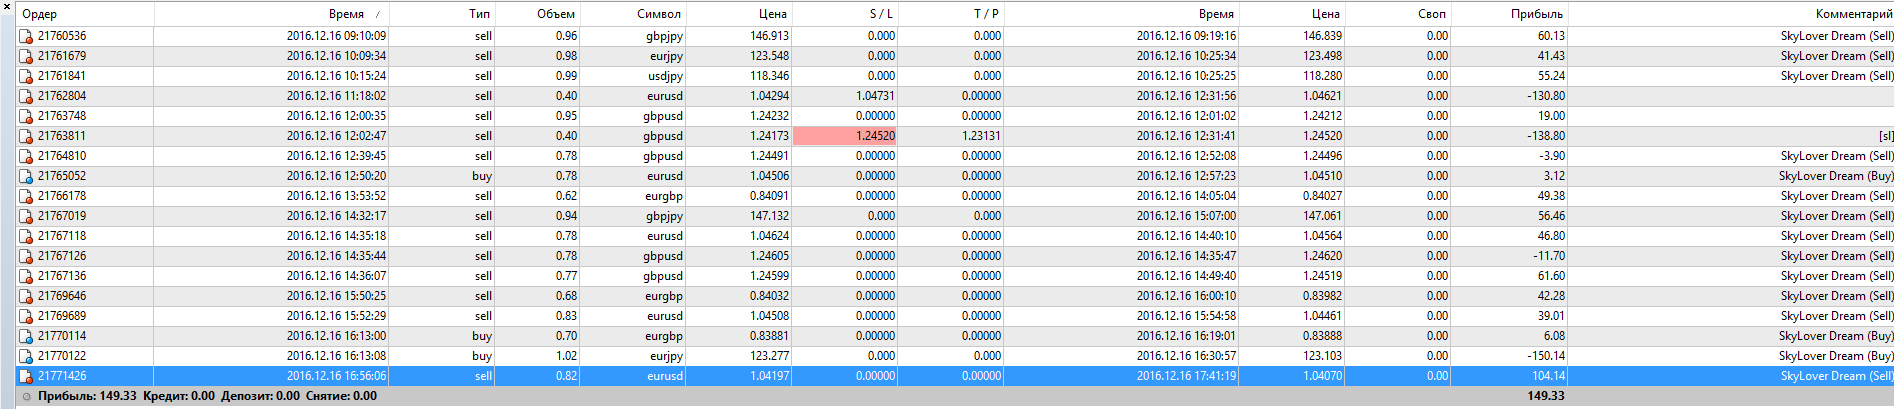The width and height of the screenshot is (1894, 409).
Task: Click the profit value -150.14
Action: coord(1546,356)
